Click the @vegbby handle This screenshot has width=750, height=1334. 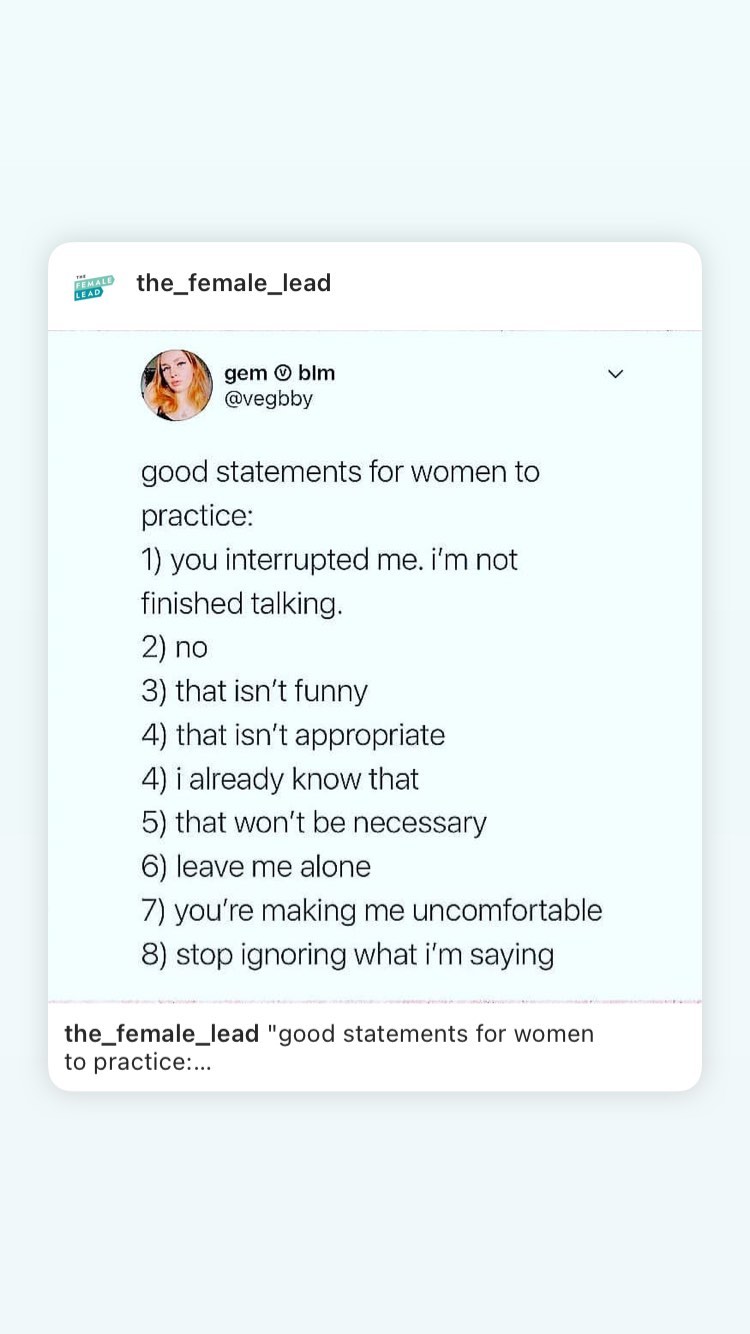pos(268,399)
